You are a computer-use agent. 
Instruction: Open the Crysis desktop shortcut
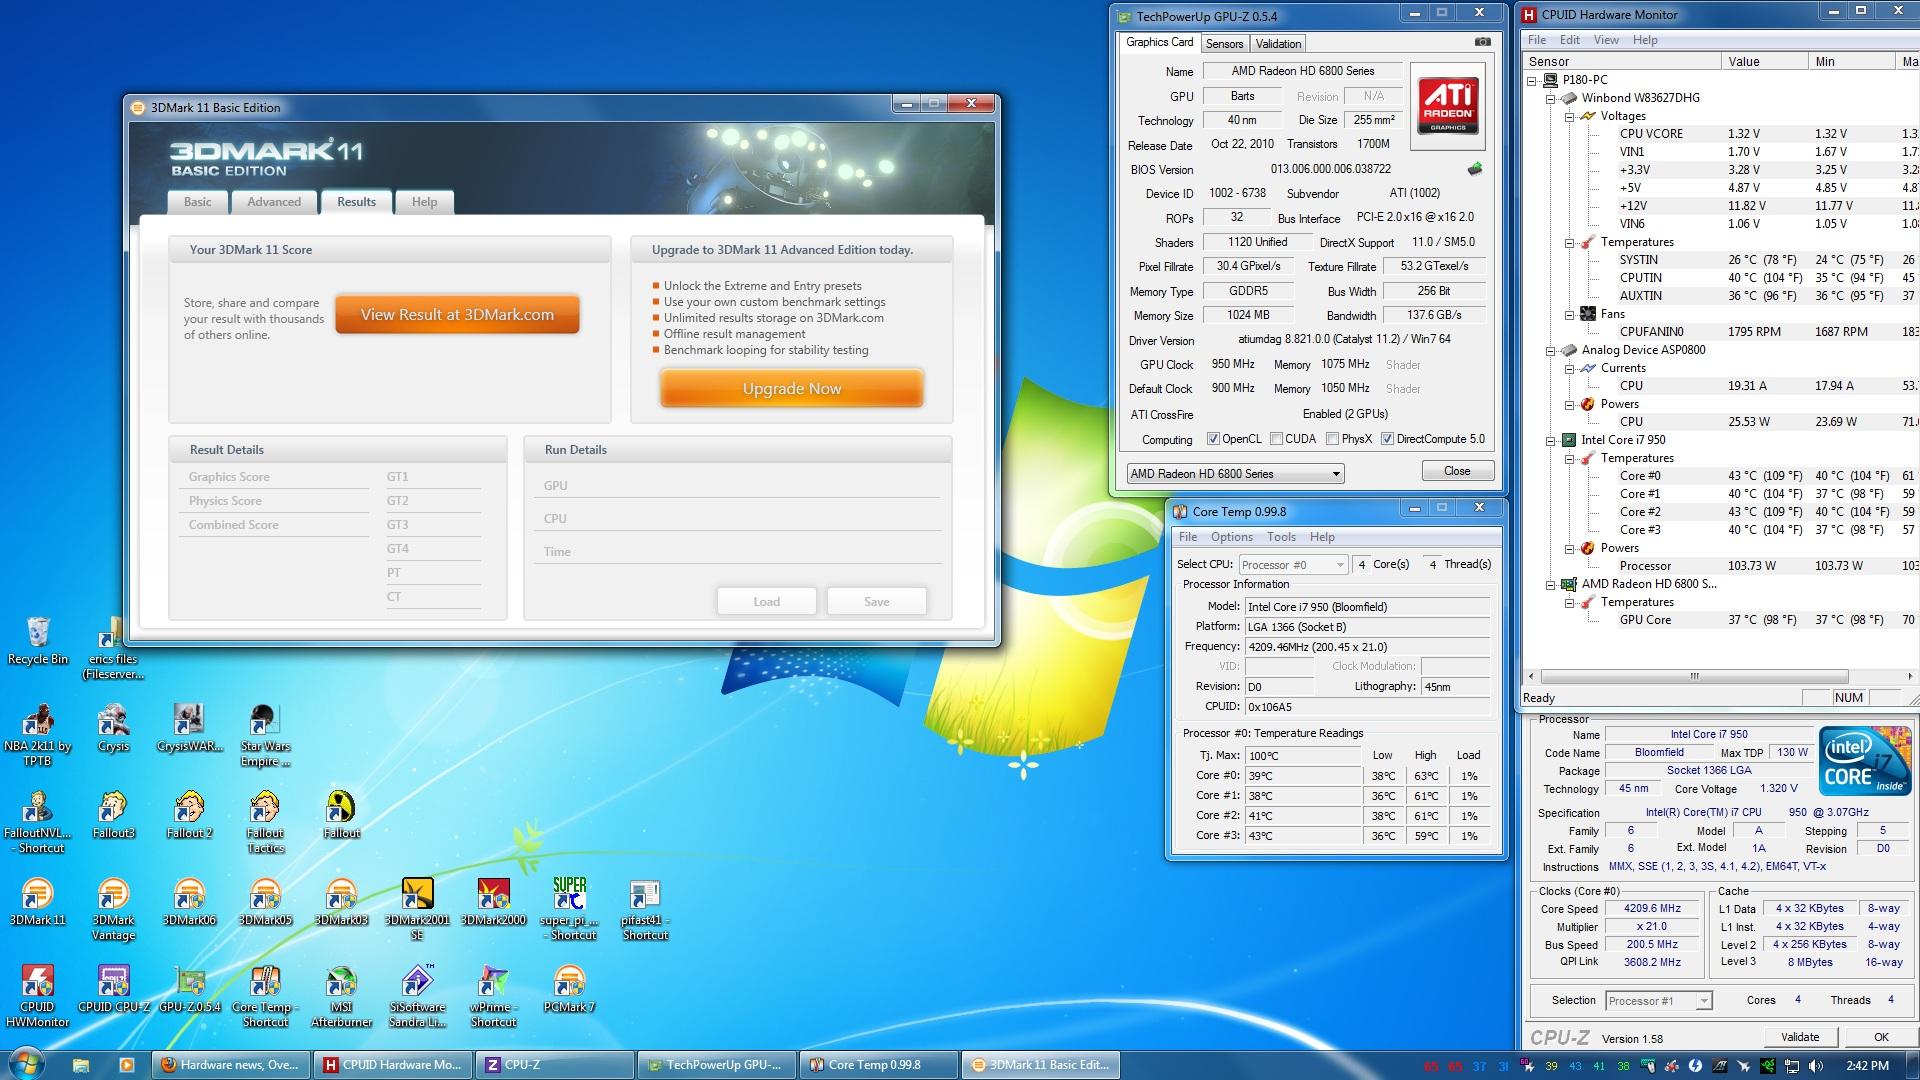113,728
